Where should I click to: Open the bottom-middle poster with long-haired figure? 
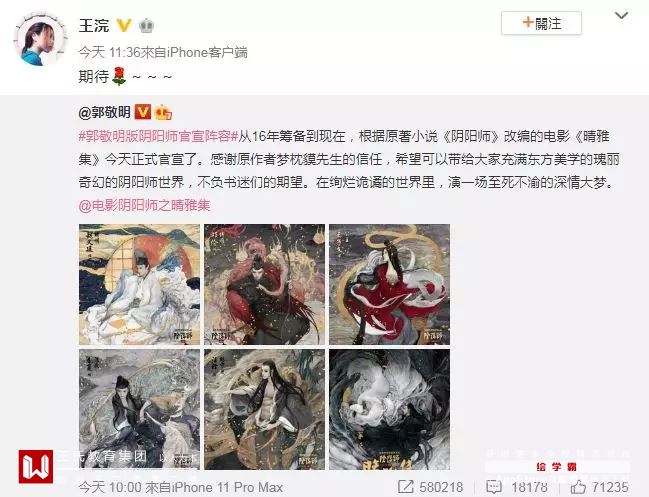tap(264, 409)
